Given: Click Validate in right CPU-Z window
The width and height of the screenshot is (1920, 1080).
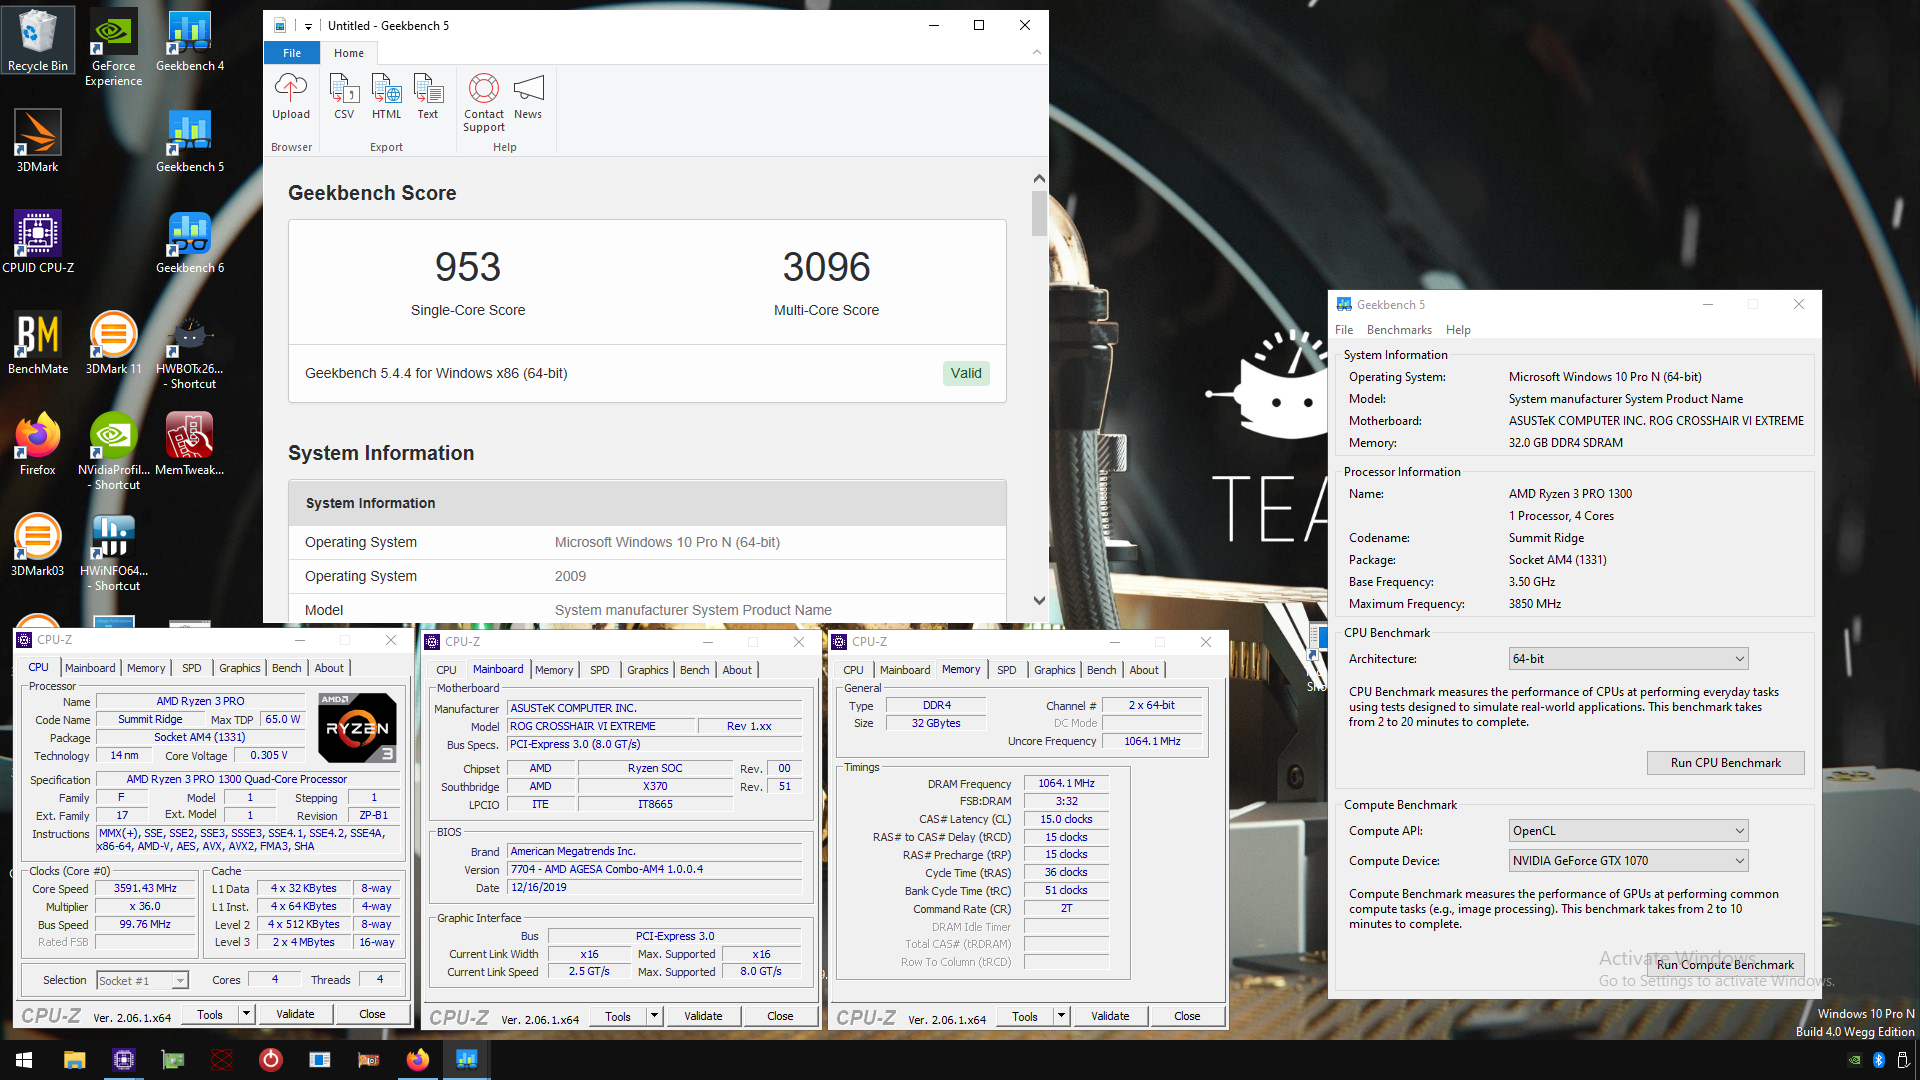Looking at the screenshot, I should point(1110,1016).
